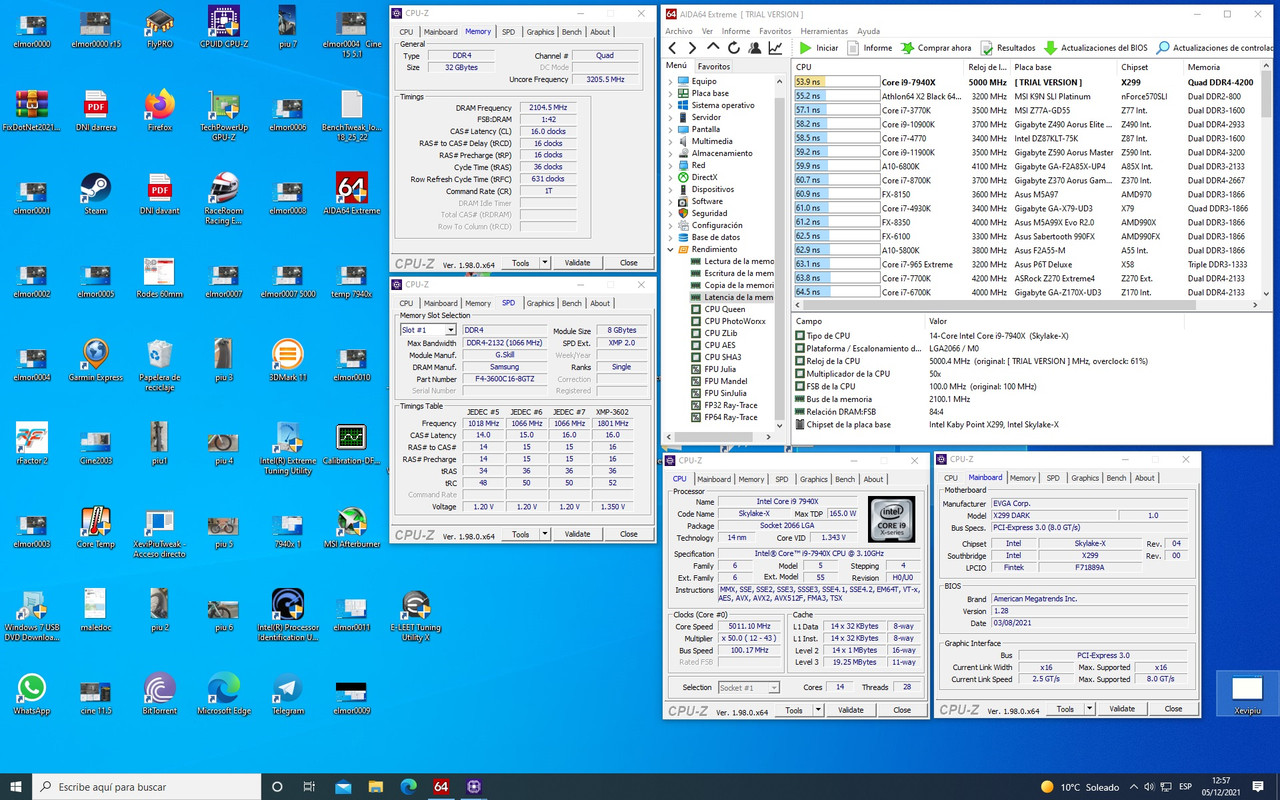Switch to AIDA64 Favoritos panel tab

(714, 66)
